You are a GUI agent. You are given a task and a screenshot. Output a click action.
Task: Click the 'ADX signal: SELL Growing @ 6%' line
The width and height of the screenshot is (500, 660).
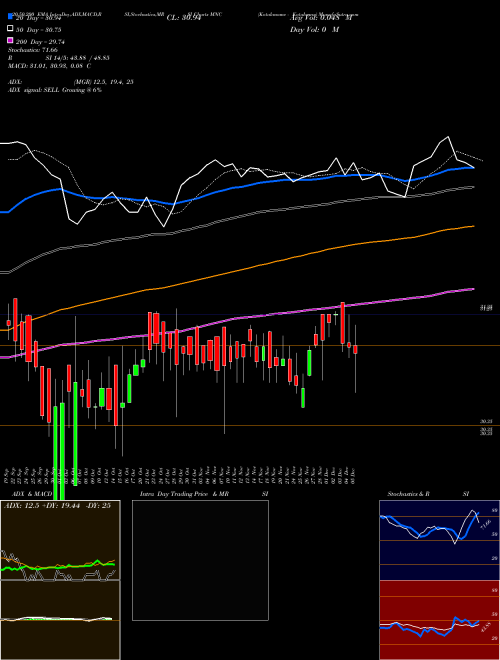[55, 90]
